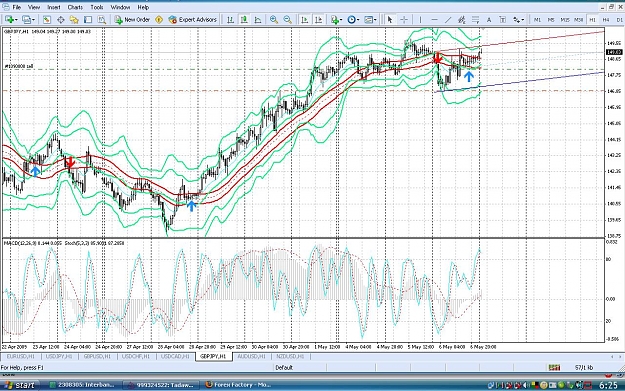
Task: Open the Insert menu
Action: point(54,7)
